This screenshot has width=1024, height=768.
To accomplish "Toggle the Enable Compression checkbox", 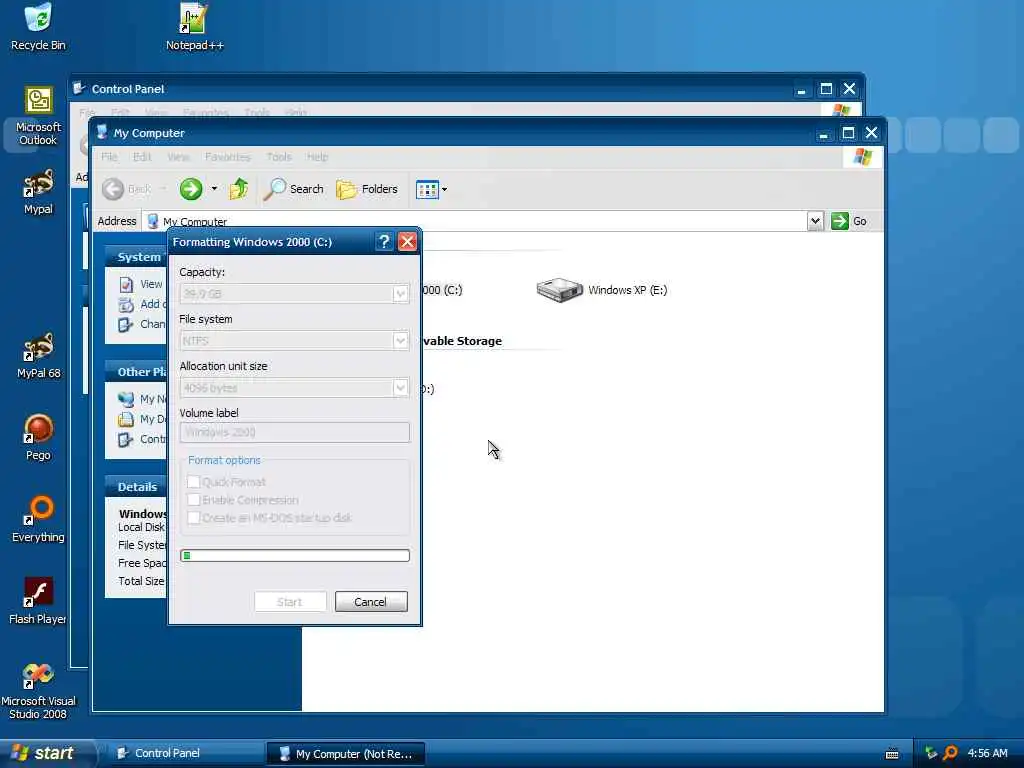I will pos(193,500).
